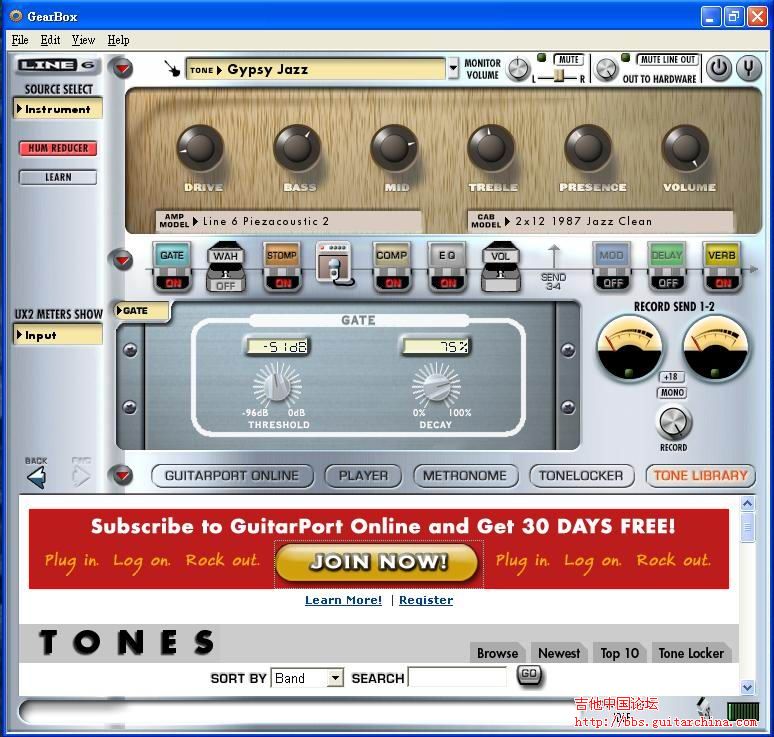This screenshot has width=774, height=737.
Task: Open UX2 Meters Show Input menu
Action: (x=58, y=335)
